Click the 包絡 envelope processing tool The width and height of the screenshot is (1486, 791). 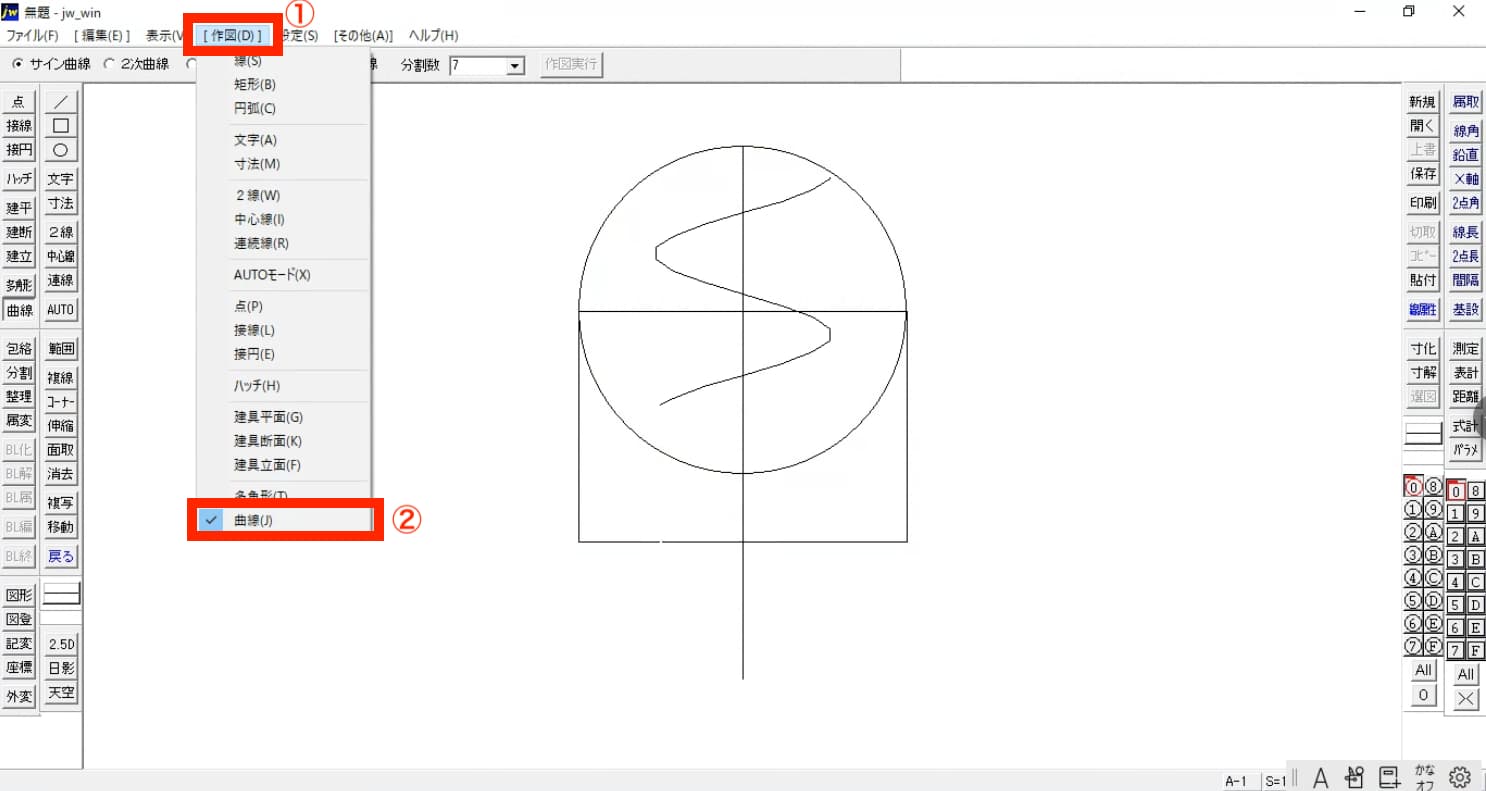click(x=19, y=349)
